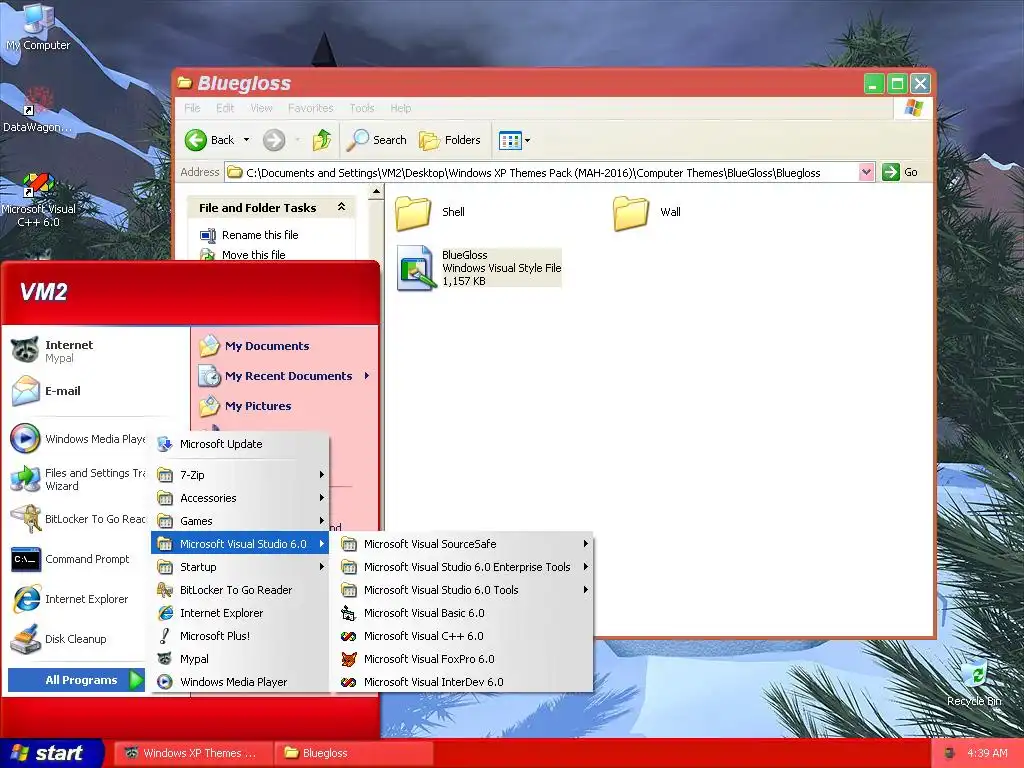Open the Help menu
Screen dimensions: 1024x768
coord(400,108)
